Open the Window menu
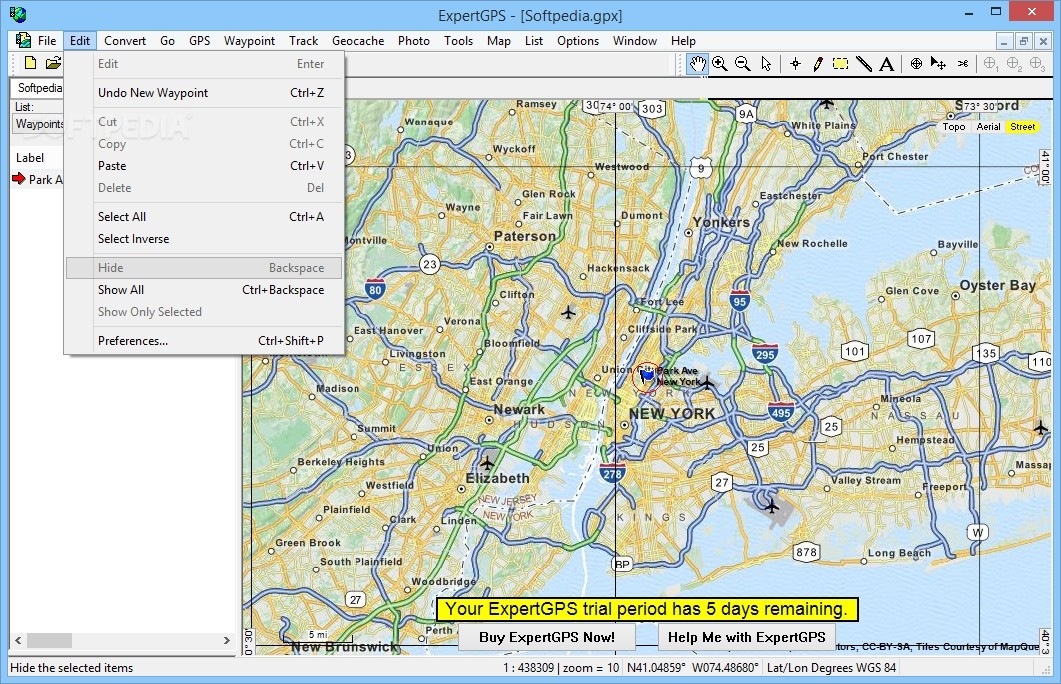 pyautogui.click(x=635, y=41)
